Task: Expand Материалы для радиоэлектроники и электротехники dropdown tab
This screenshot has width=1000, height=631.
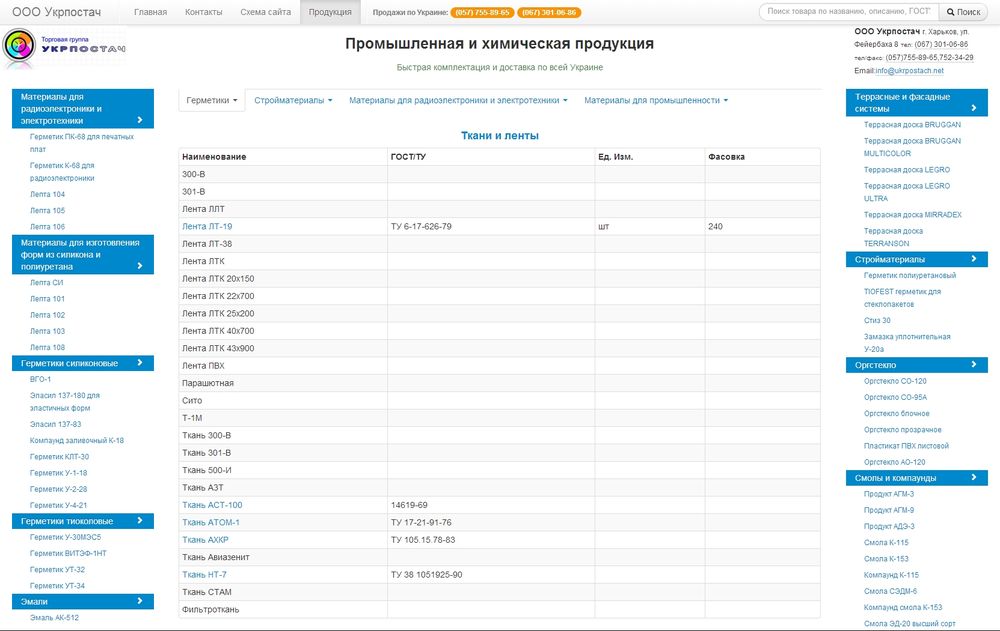Action: pos(458,100)
